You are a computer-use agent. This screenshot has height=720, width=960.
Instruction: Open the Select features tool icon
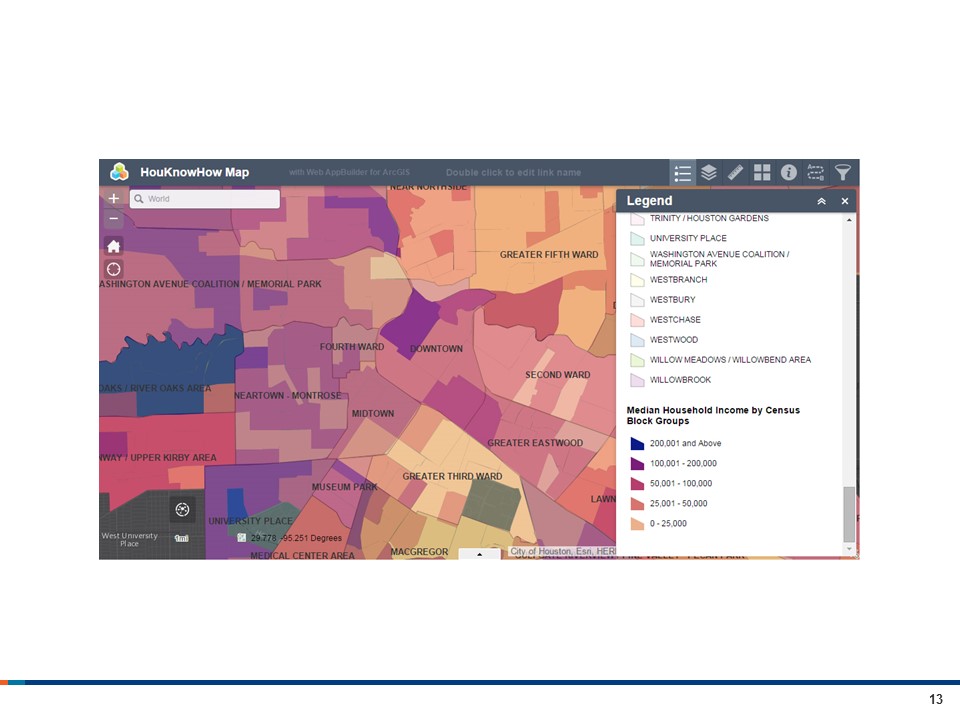pos(815,173)
